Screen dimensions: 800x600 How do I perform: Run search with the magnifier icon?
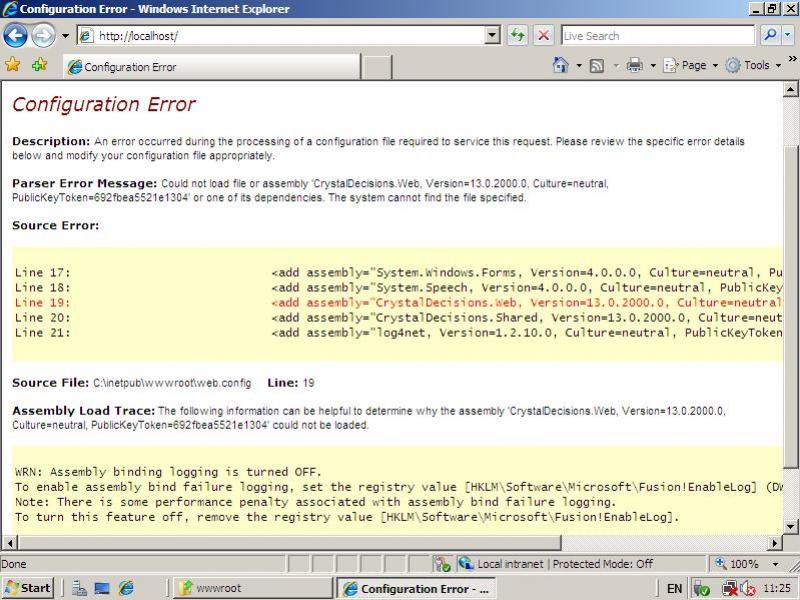tap(769, 35)
